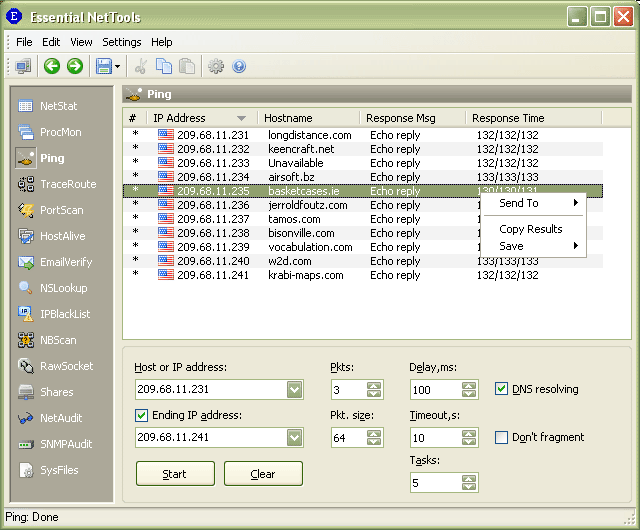Adjust the Pkt. size spinner arrows
This screenshot has width=640, height=530.
coord(374,438)
